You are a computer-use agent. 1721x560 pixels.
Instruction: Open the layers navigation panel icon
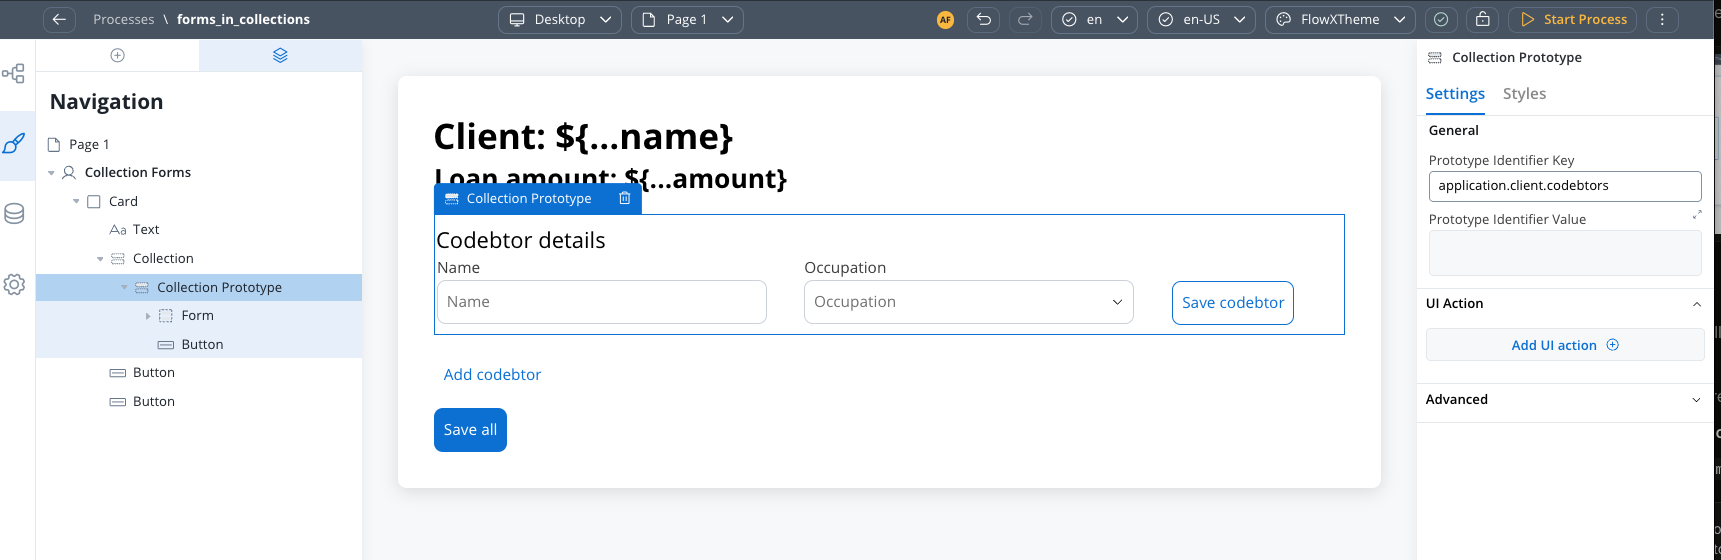tap(280, 55)
